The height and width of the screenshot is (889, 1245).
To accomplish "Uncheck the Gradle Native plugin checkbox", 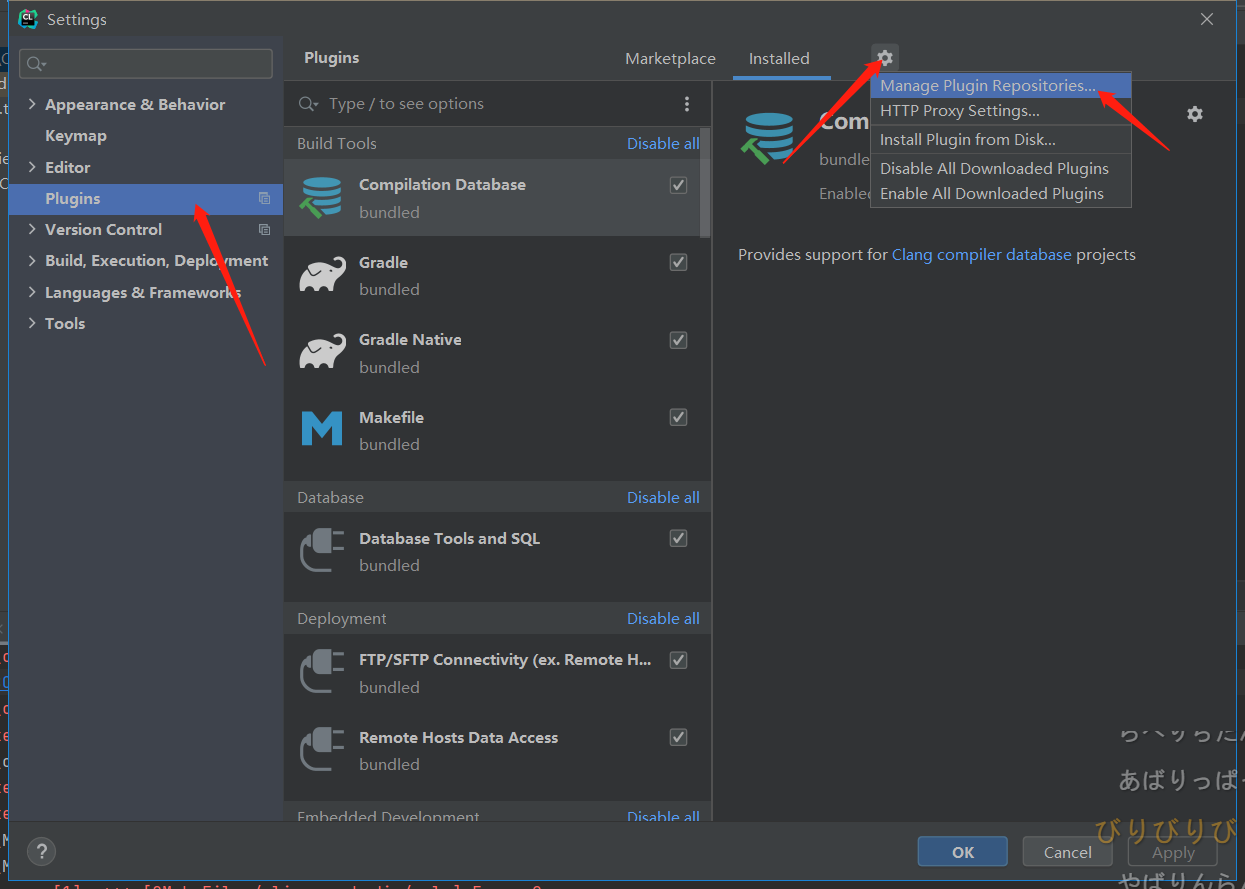I will coord(678,340).
